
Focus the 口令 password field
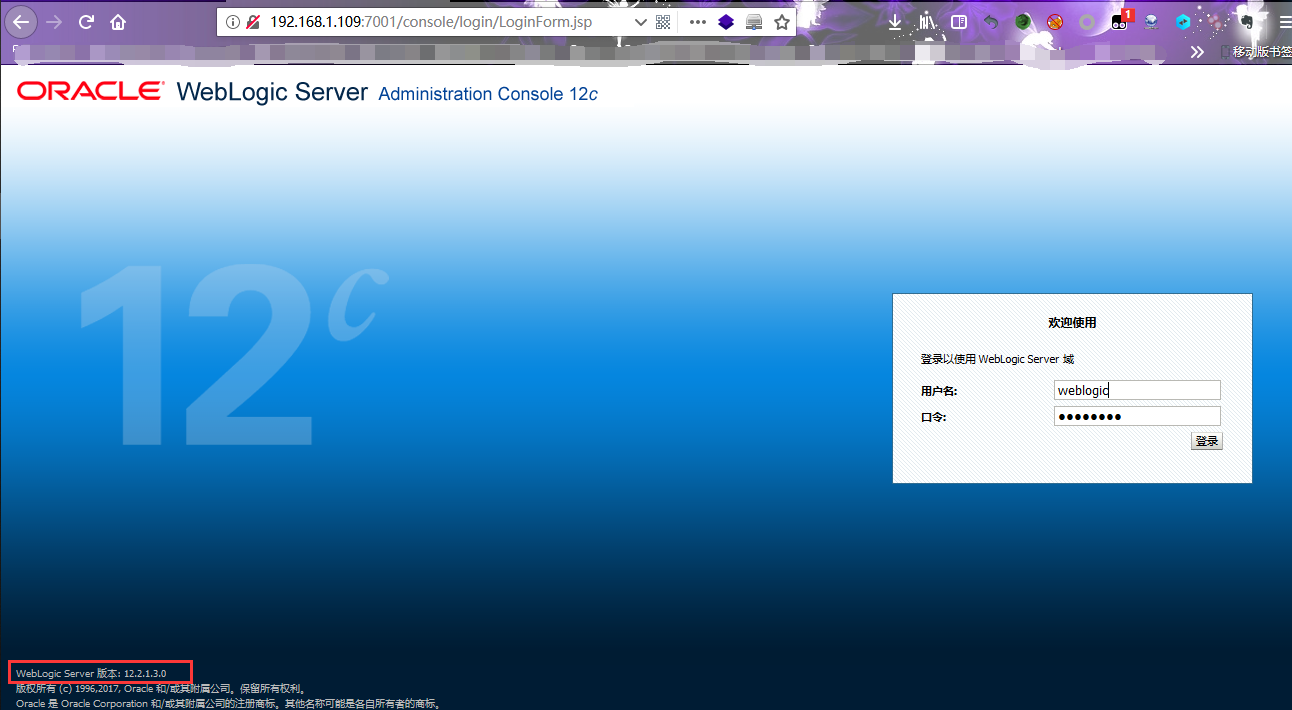[x=1137, y=416]
